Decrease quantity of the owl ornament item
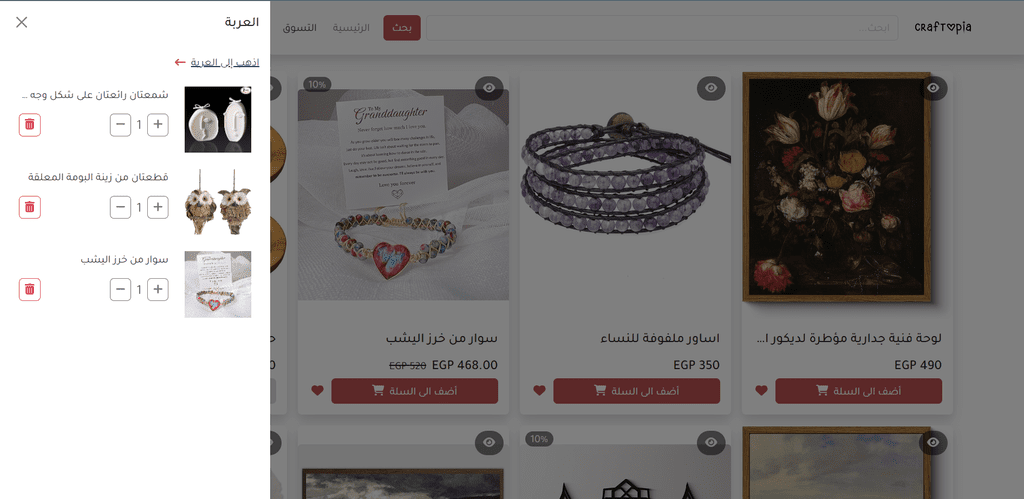The image size is (1024, 499). pos(120,207)
